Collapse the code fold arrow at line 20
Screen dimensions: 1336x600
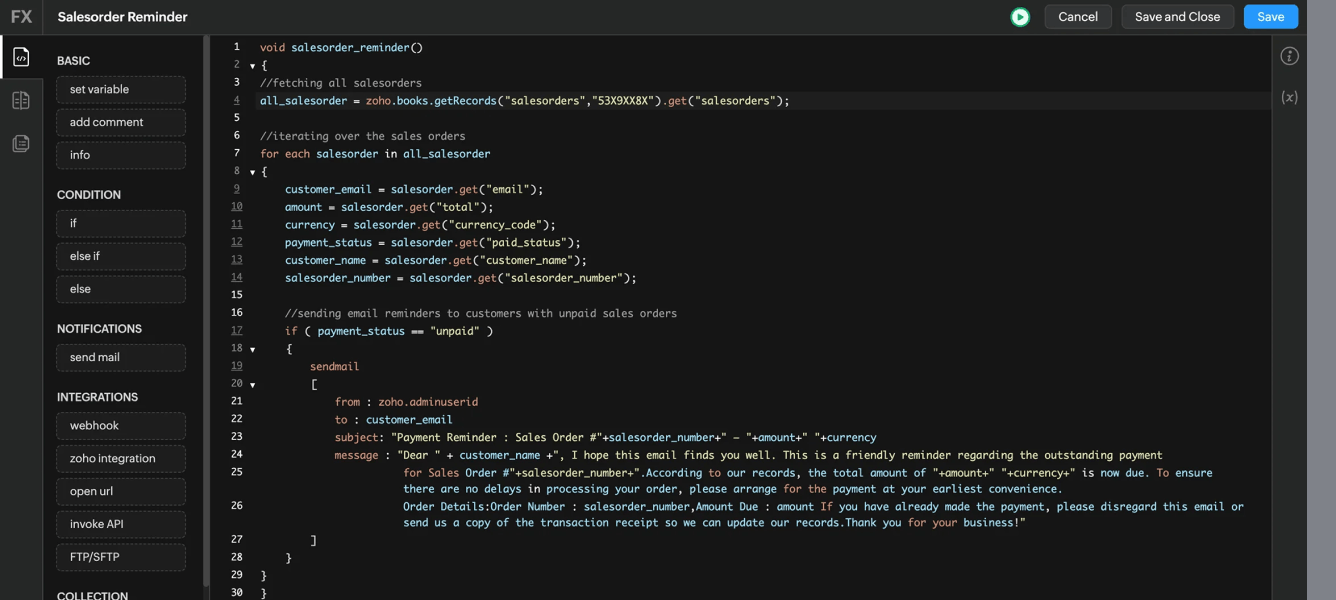pos(252,385)
